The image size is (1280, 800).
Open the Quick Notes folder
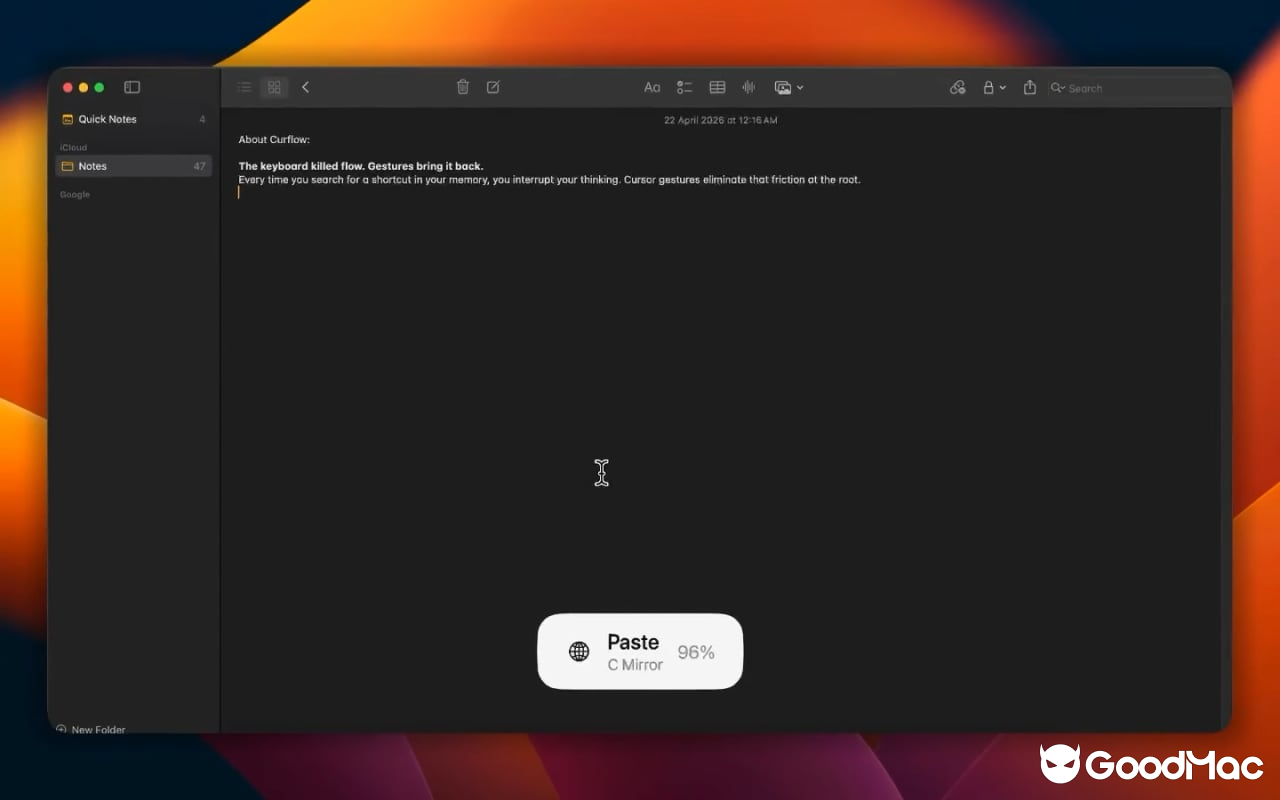(x=107, y=119)
